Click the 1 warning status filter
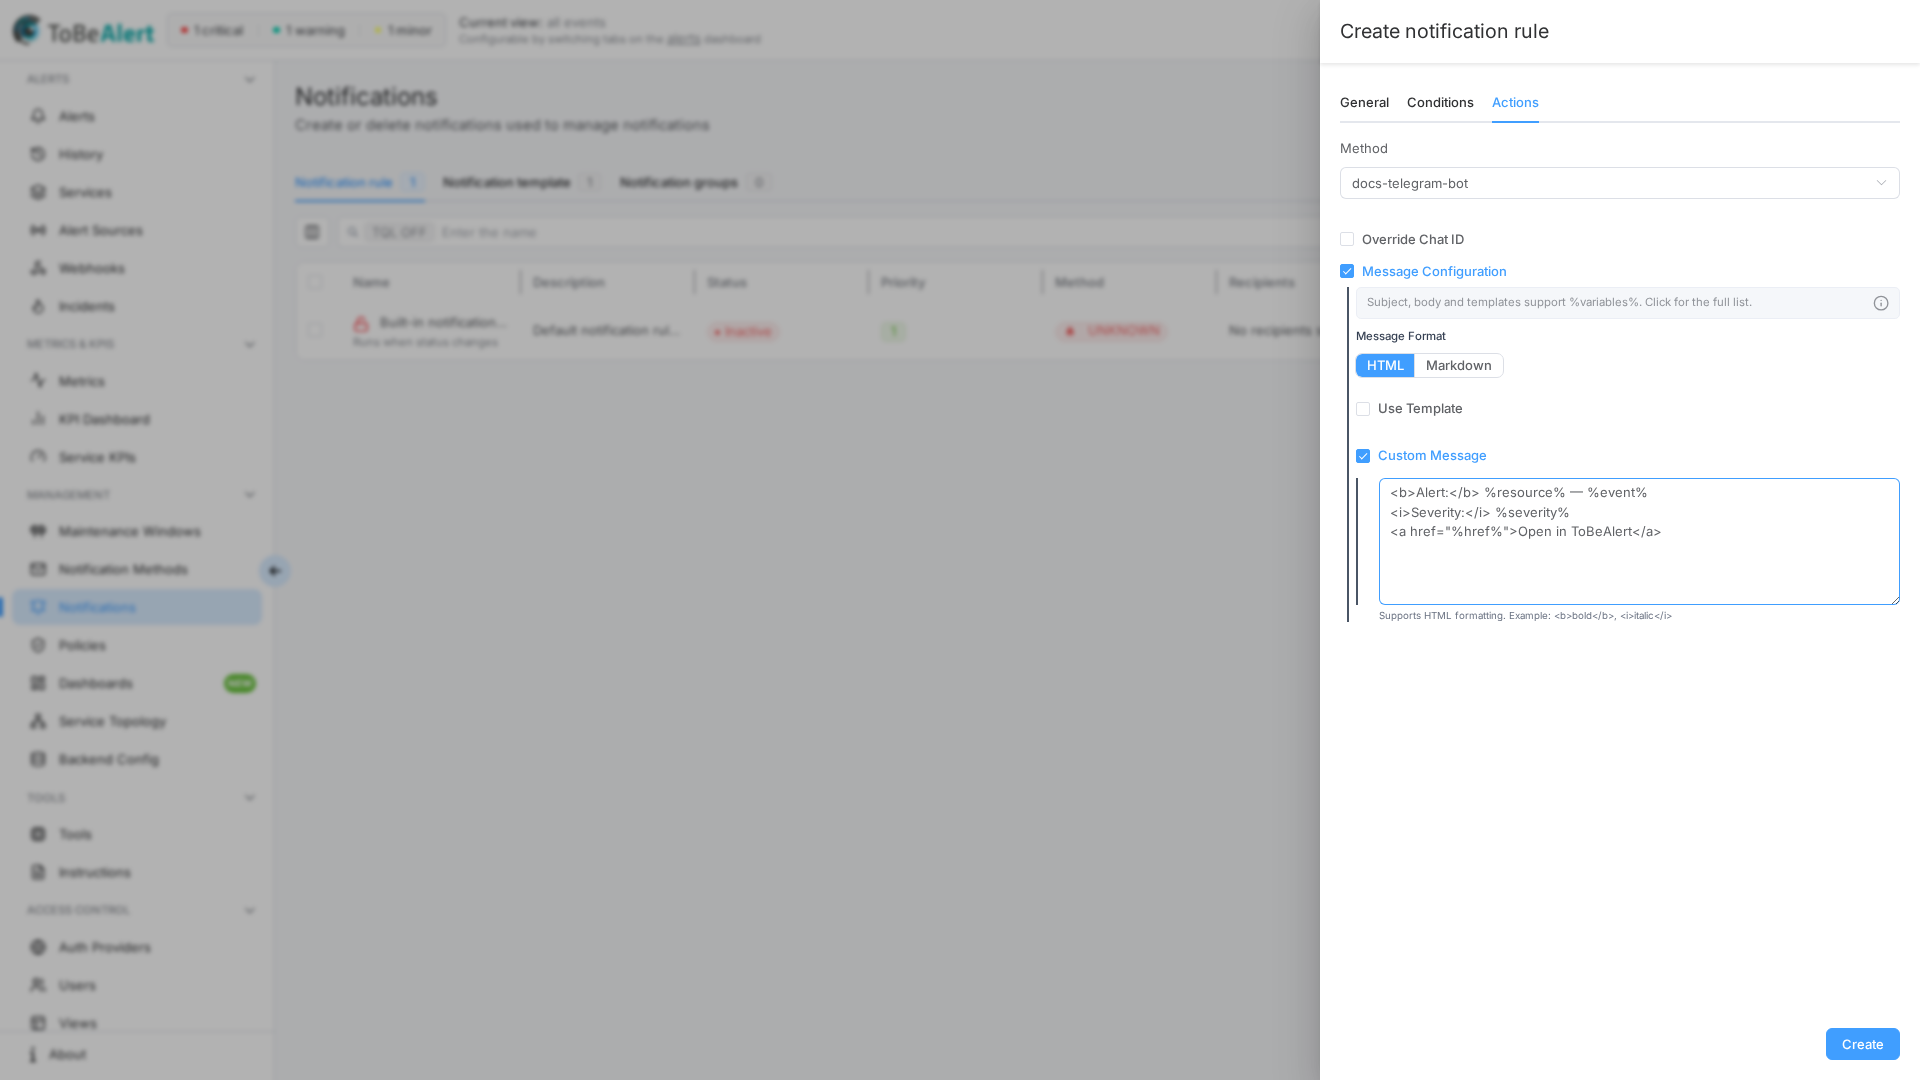This screenshot has height=1080, width=1920. click(x=308, y=30)
